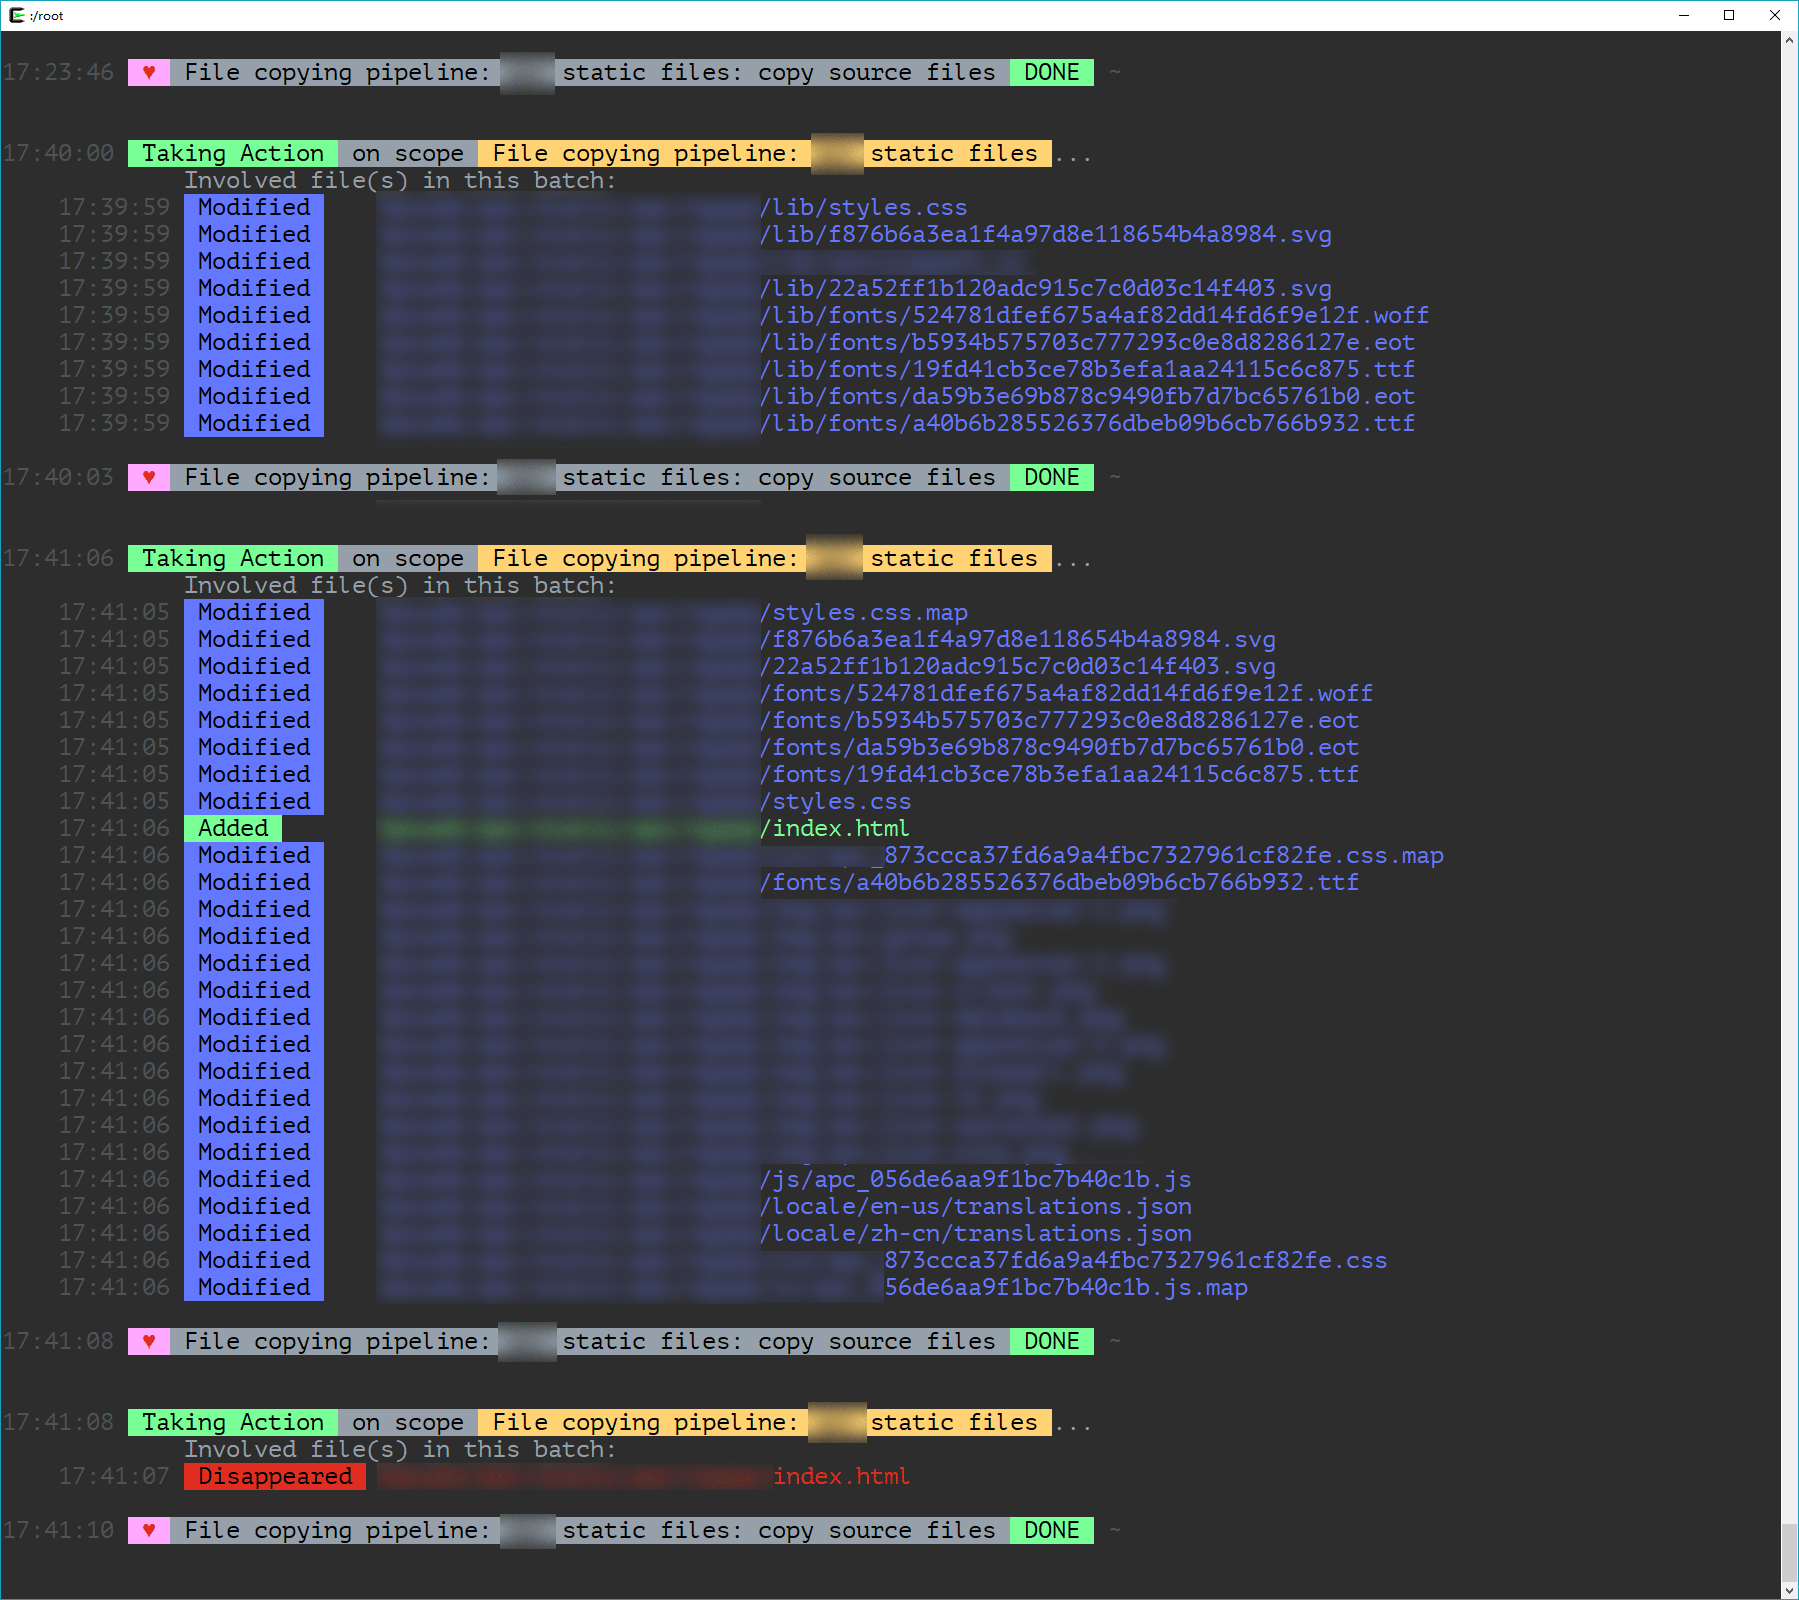The height and width of the screenshot is (1600, 1799).
Task: Click timestamp 17:41:07
Action: 114,1476
